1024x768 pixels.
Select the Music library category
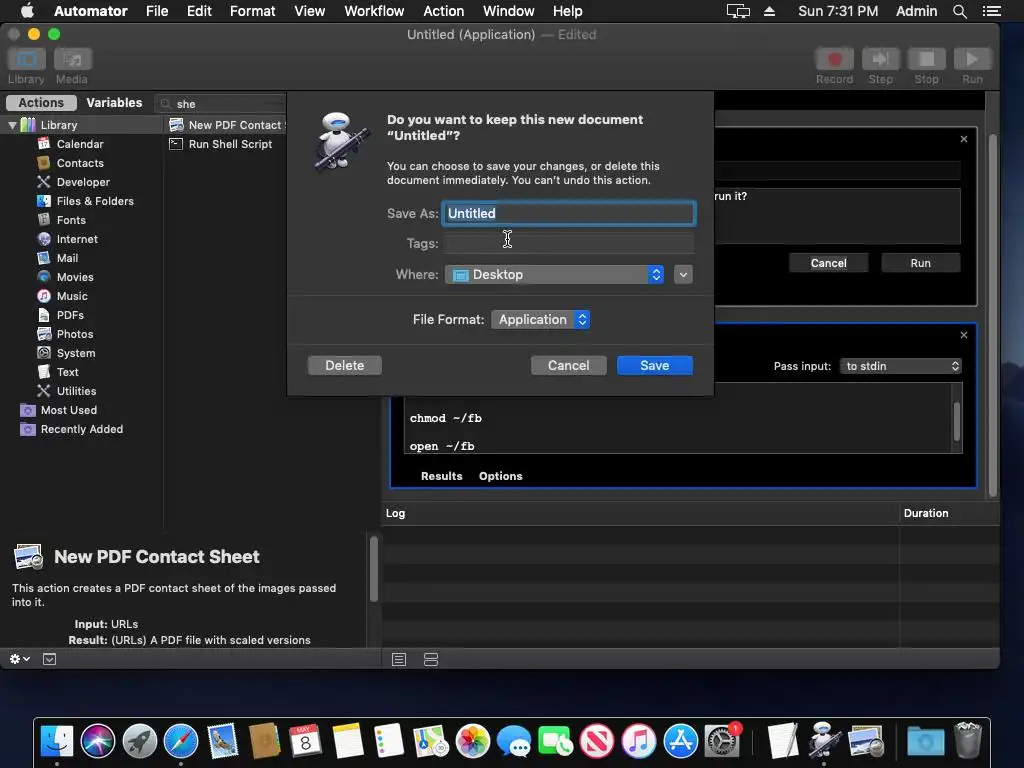coord(72,295)
